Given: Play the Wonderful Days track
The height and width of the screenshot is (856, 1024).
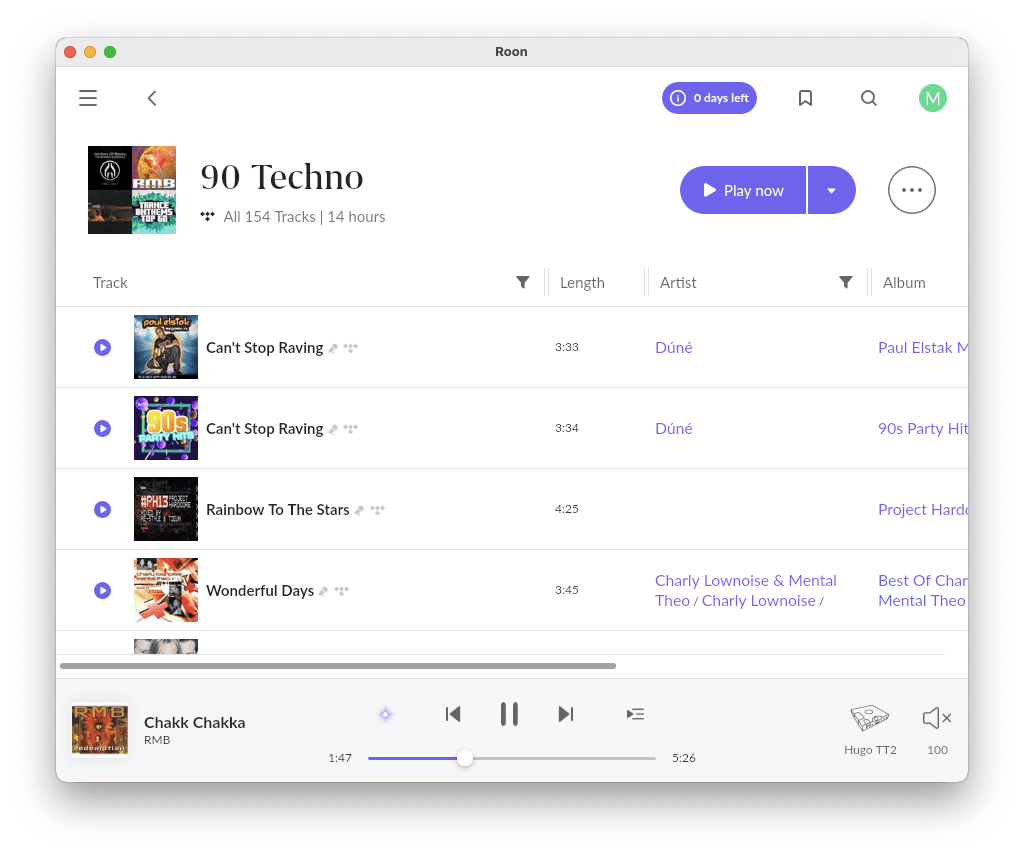Looking at the screenshot, I should [103, 590].
